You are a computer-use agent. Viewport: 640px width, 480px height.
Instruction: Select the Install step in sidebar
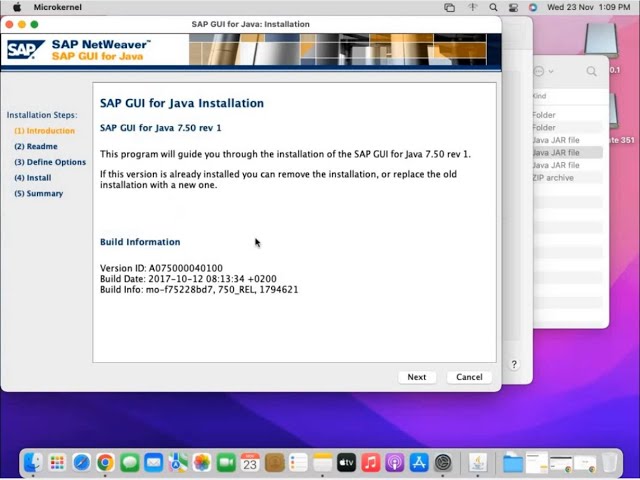(x=33, y=178)
